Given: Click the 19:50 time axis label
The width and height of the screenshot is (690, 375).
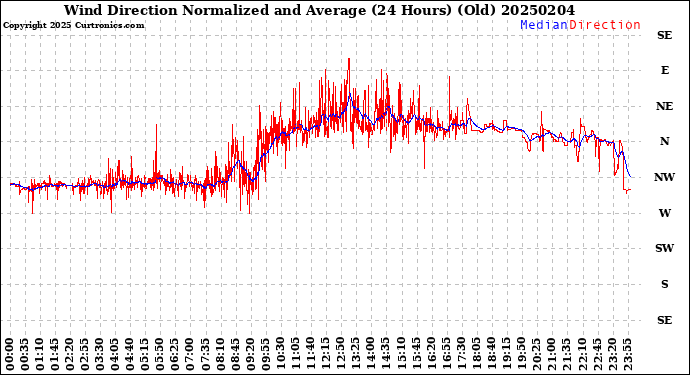Looking at the screenshot, I should coord(521,355).
